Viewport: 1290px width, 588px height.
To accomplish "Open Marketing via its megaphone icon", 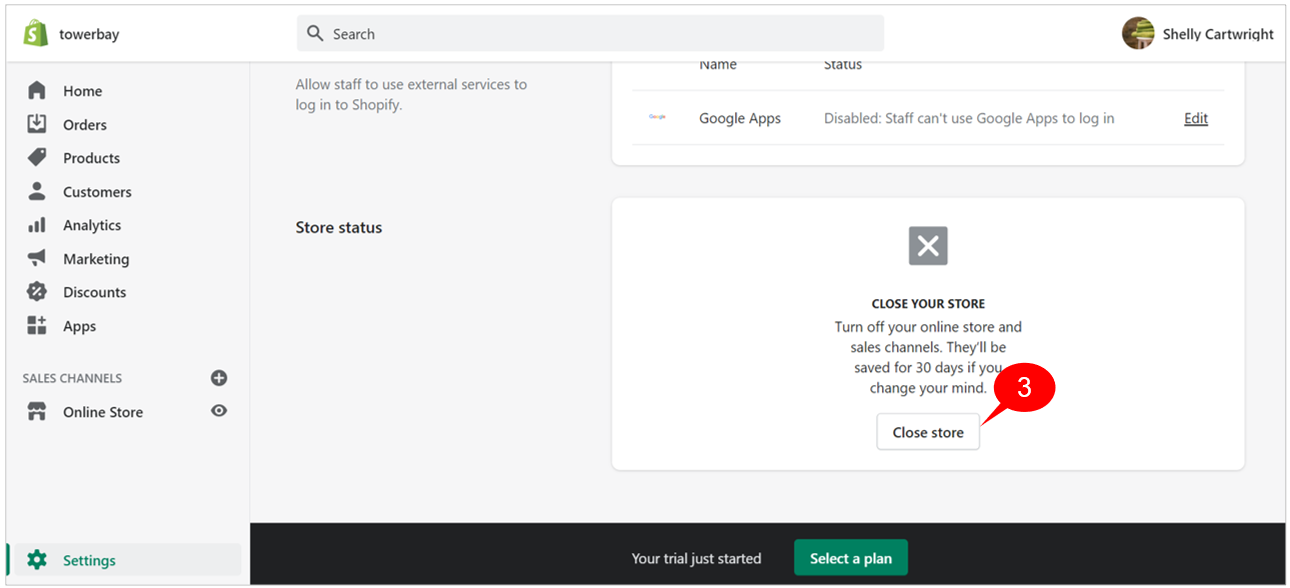I will [x=37, y=258].
